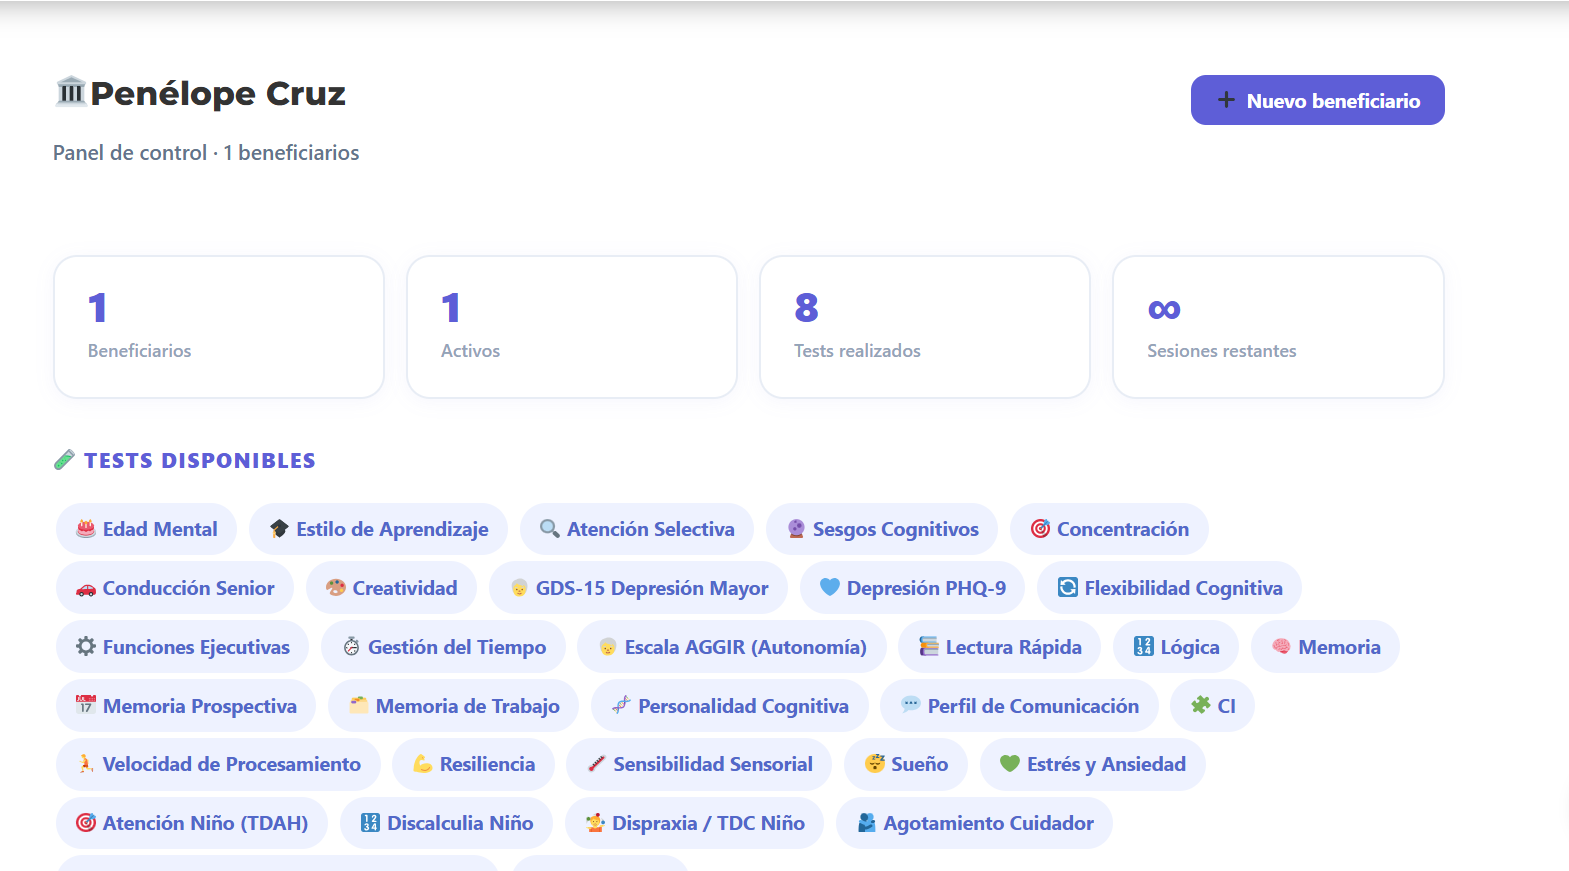Click the speech bubble icon on Perfil de Comunicación
The height and width of the screenshot is (871, 1569).
[x=911, y=705]
